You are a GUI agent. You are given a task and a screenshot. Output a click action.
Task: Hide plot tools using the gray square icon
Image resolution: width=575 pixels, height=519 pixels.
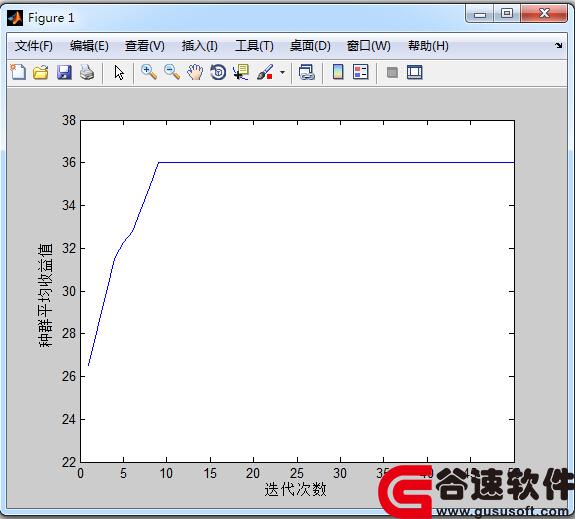pos(392,72)
